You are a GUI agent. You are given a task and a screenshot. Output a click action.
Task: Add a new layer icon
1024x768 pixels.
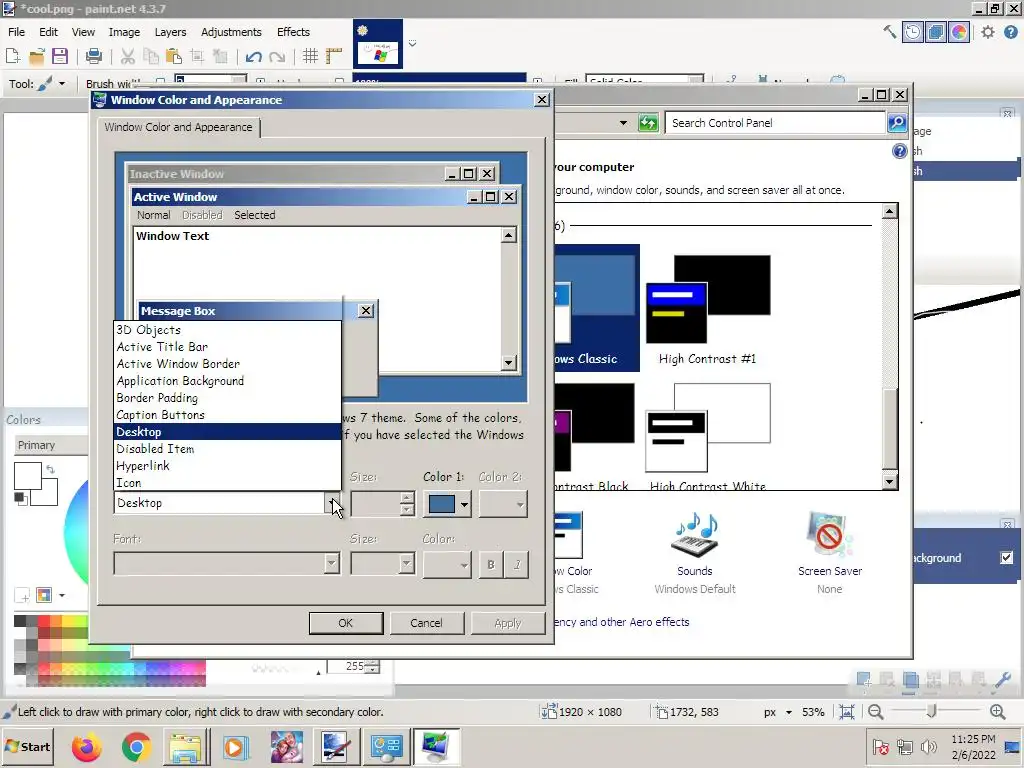(x=864, y=680)
